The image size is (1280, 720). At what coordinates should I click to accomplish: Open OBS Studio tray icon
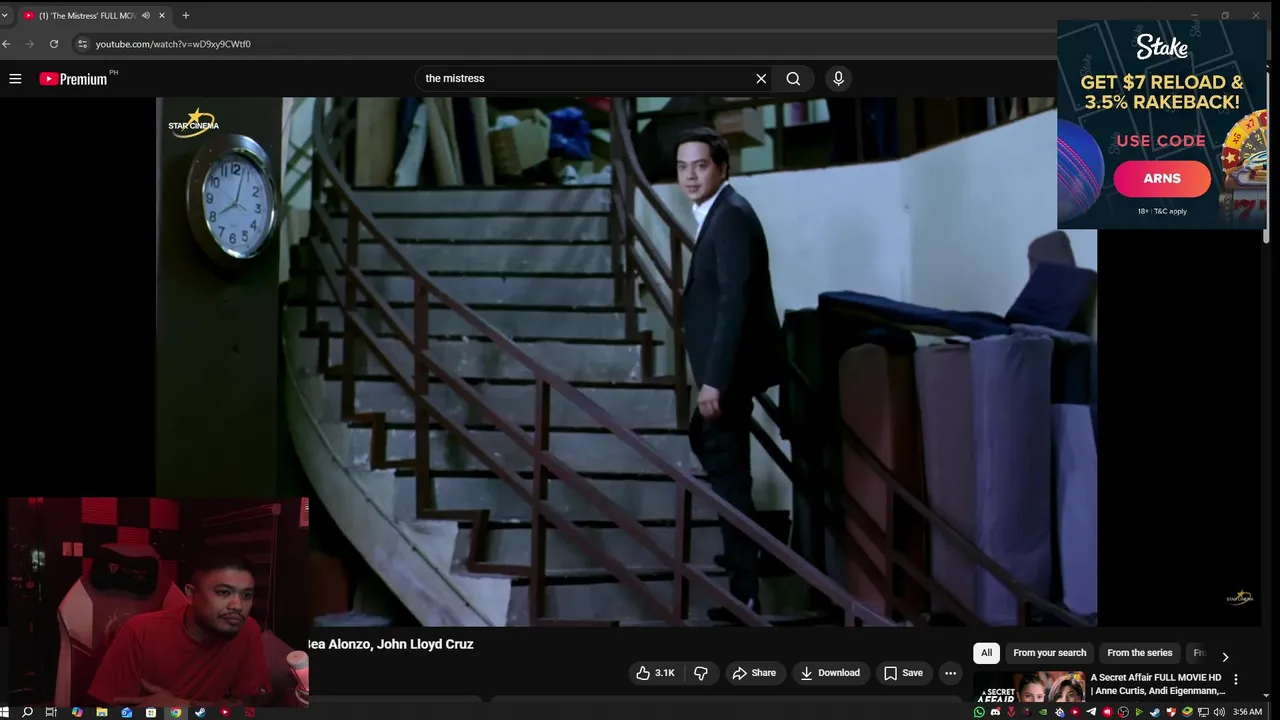click(x=1123, y=712)
